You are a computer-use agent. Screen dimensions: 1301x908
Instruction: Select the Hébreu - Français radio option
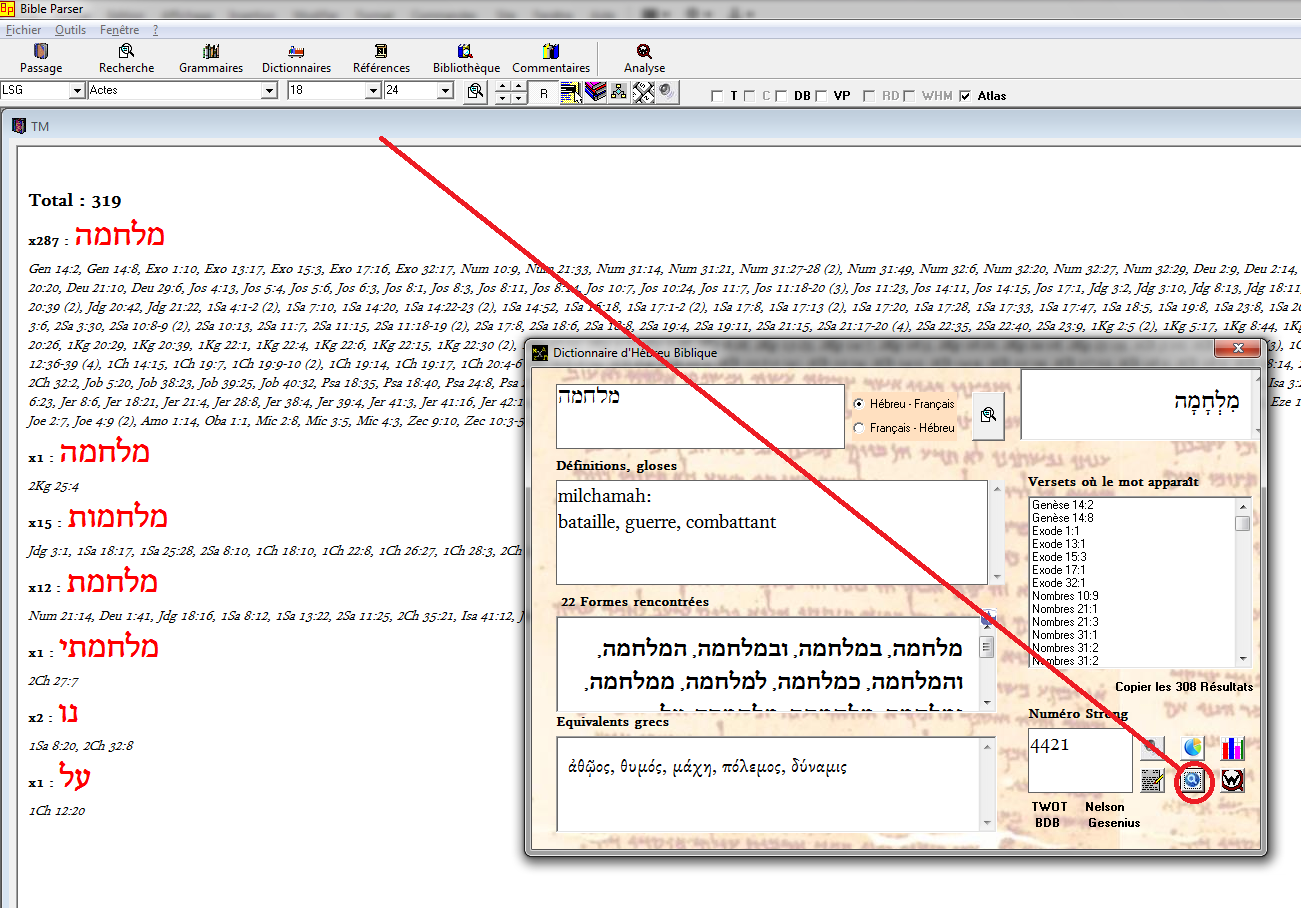pos(858,404)
